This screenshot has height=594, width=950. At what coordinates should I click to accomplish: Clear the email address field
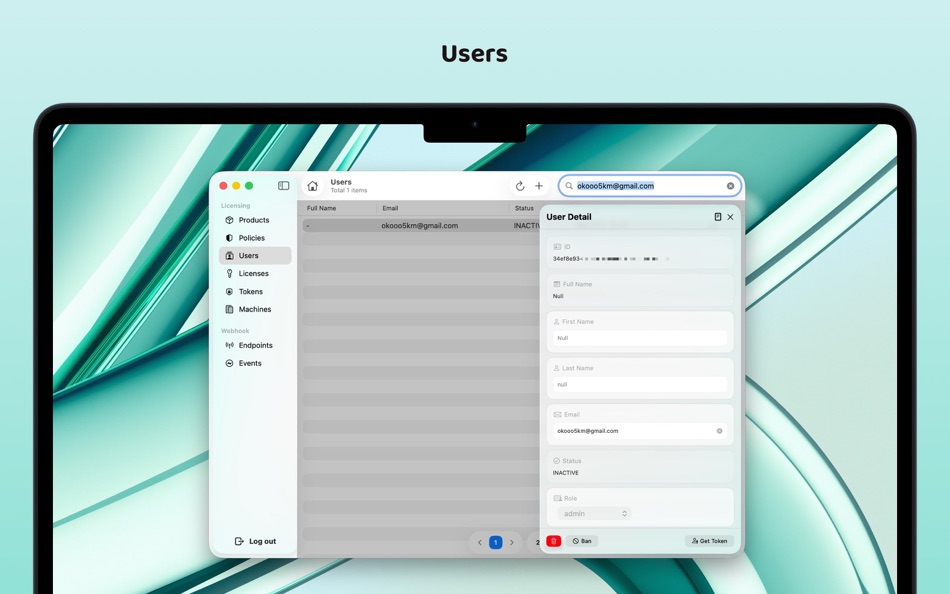(719, 430)
